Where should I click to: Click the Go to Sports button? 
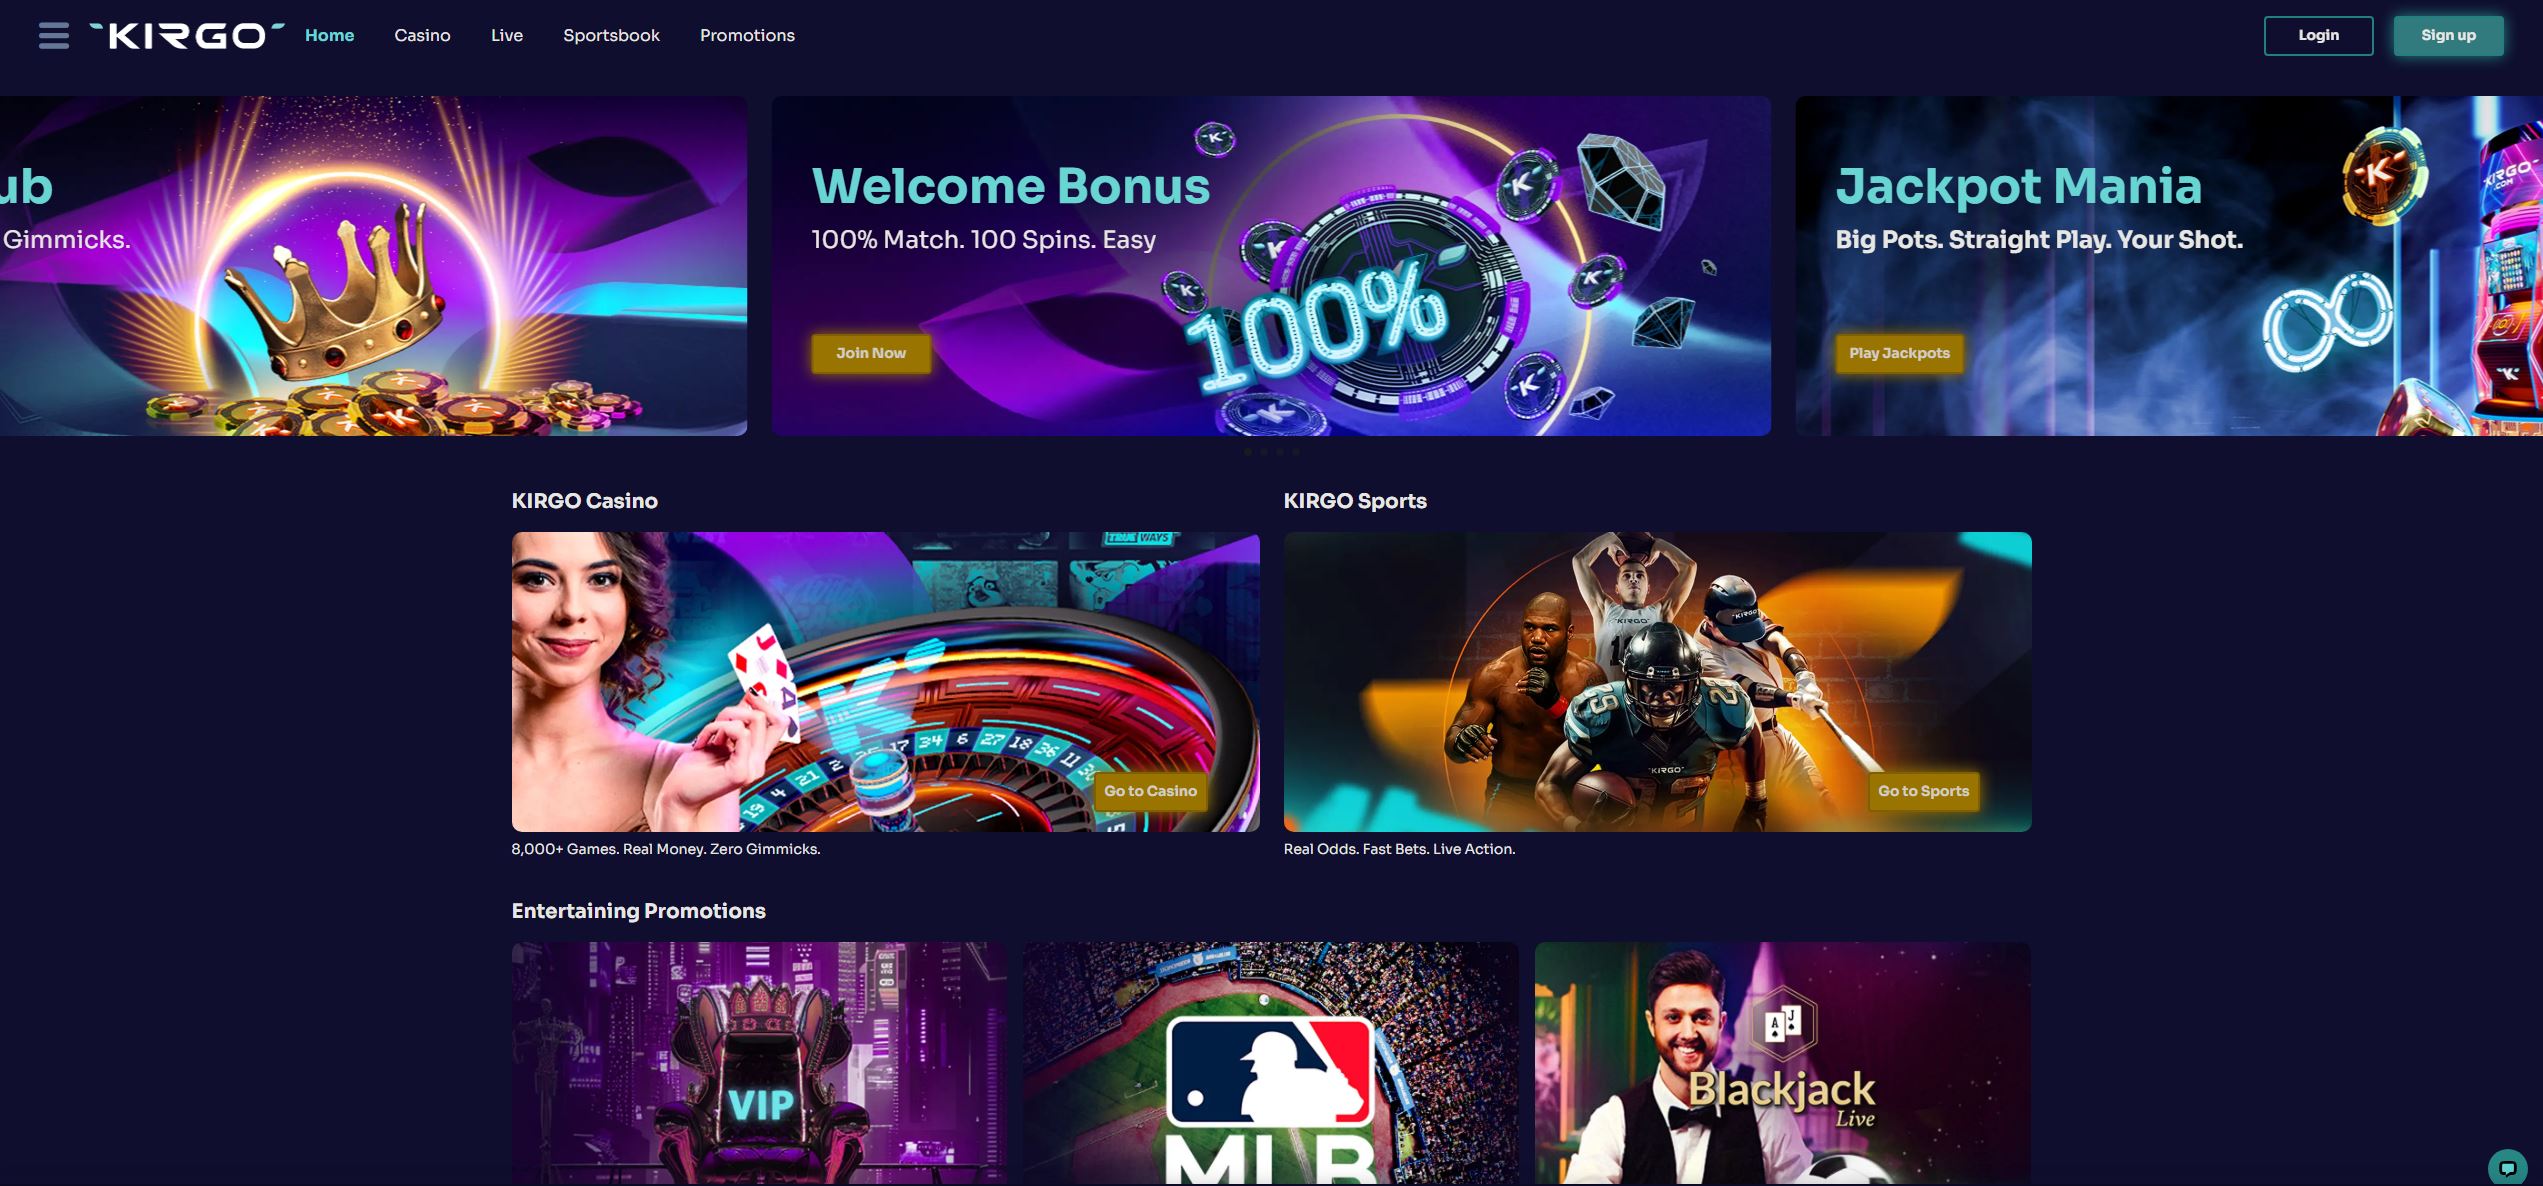(1923, 791)
